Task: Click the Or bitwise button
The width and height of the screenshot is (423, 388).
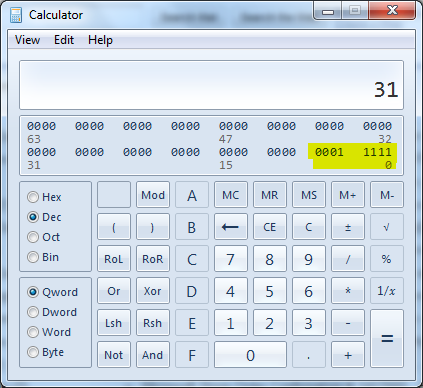Action: [114, 291]
